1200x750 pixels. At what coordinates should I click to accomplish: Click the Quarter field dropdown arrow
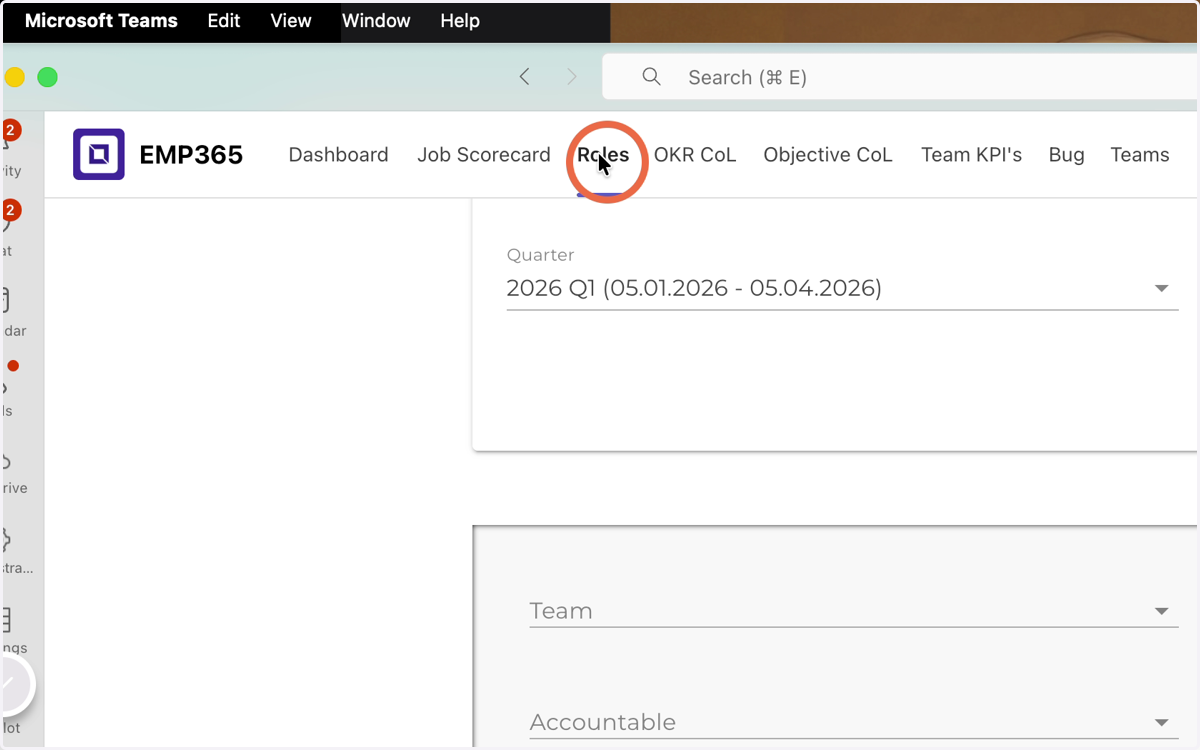click(1161, 289)
